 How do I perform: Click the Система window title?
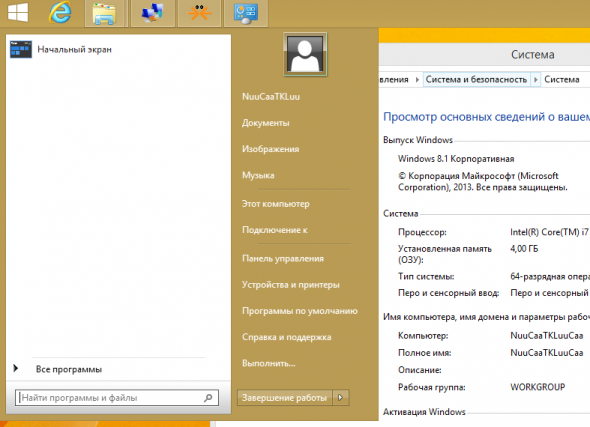point(532,55)
